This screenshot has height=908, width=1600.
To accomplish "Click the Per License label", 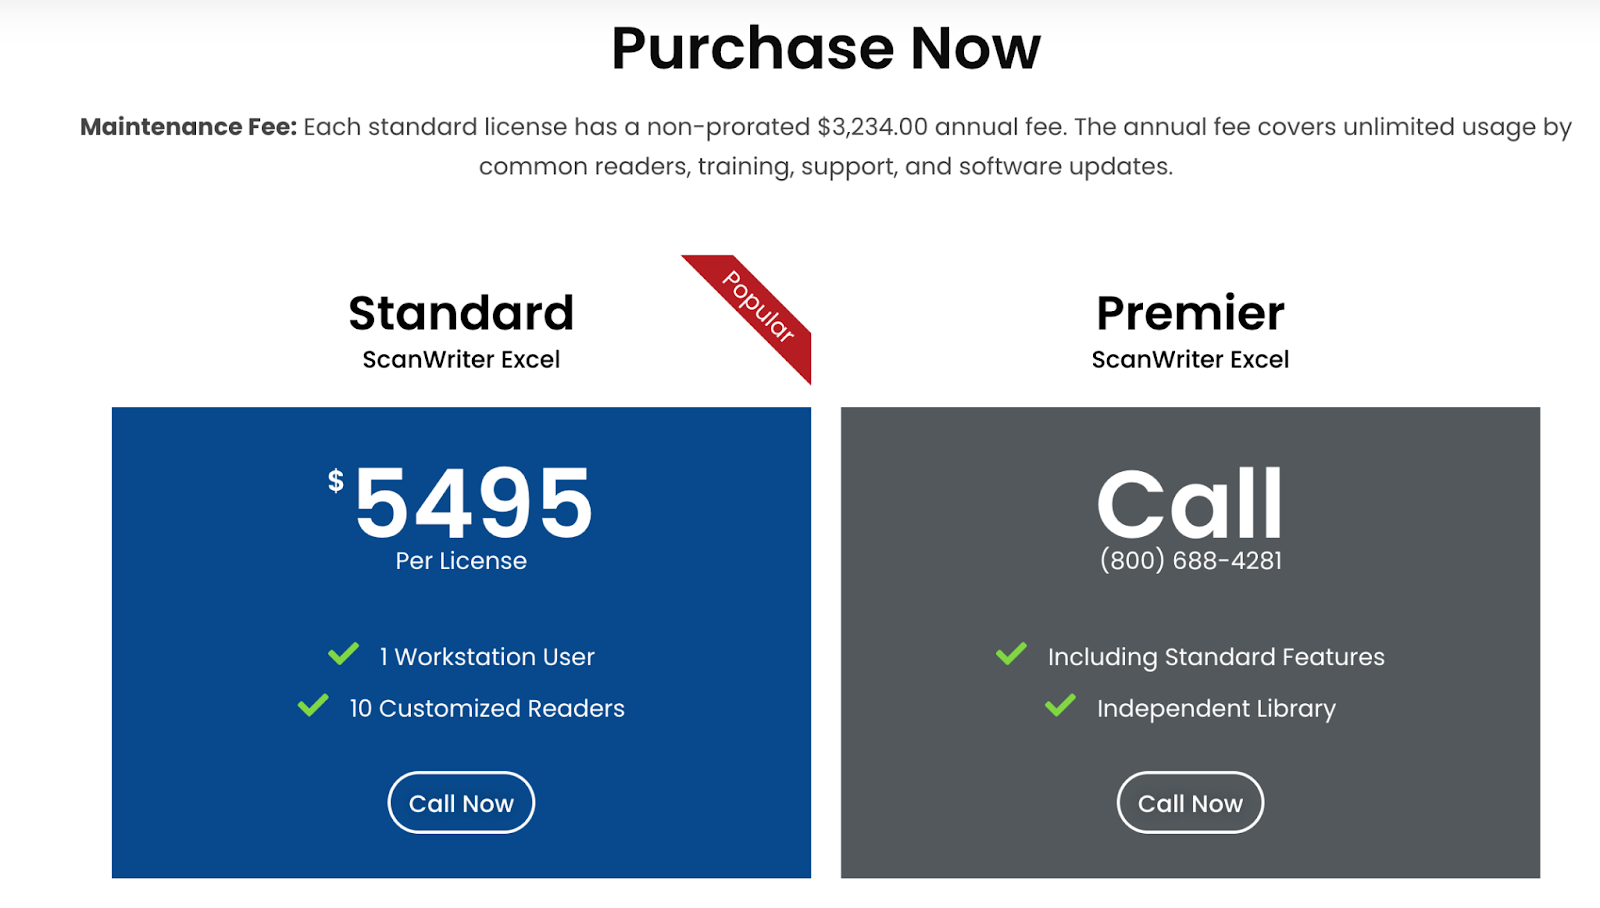I will [461, 561].
